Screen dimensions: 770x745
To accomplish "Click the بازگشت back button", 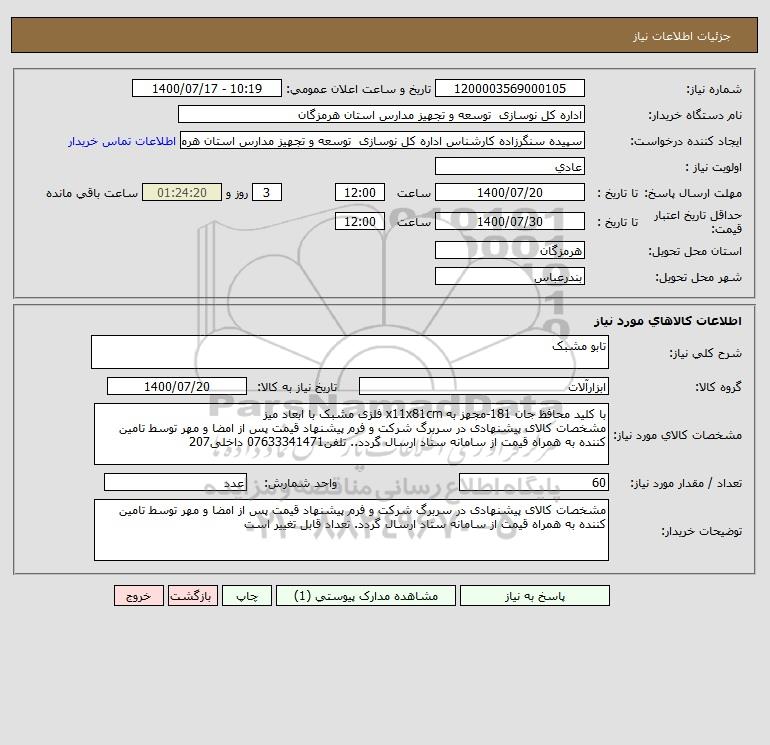I will point(192,596).
